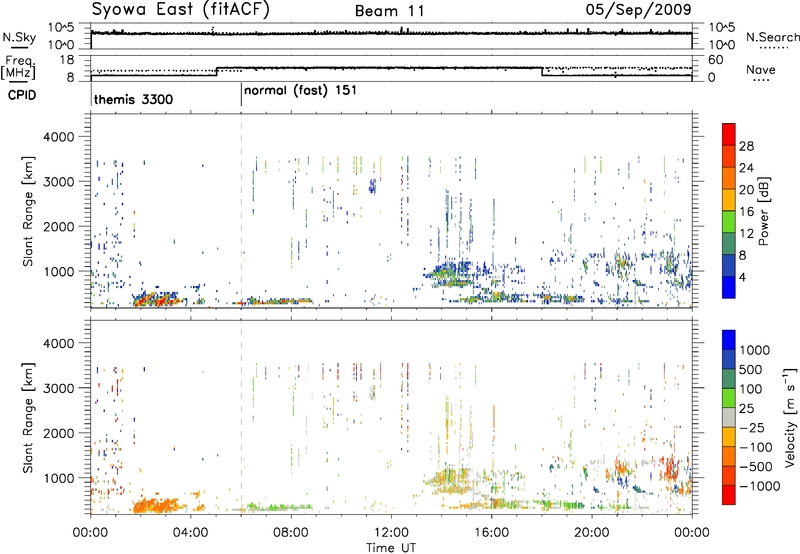Click the dense orange velocity scatter near 02:00–03:00

pos(157,504)
